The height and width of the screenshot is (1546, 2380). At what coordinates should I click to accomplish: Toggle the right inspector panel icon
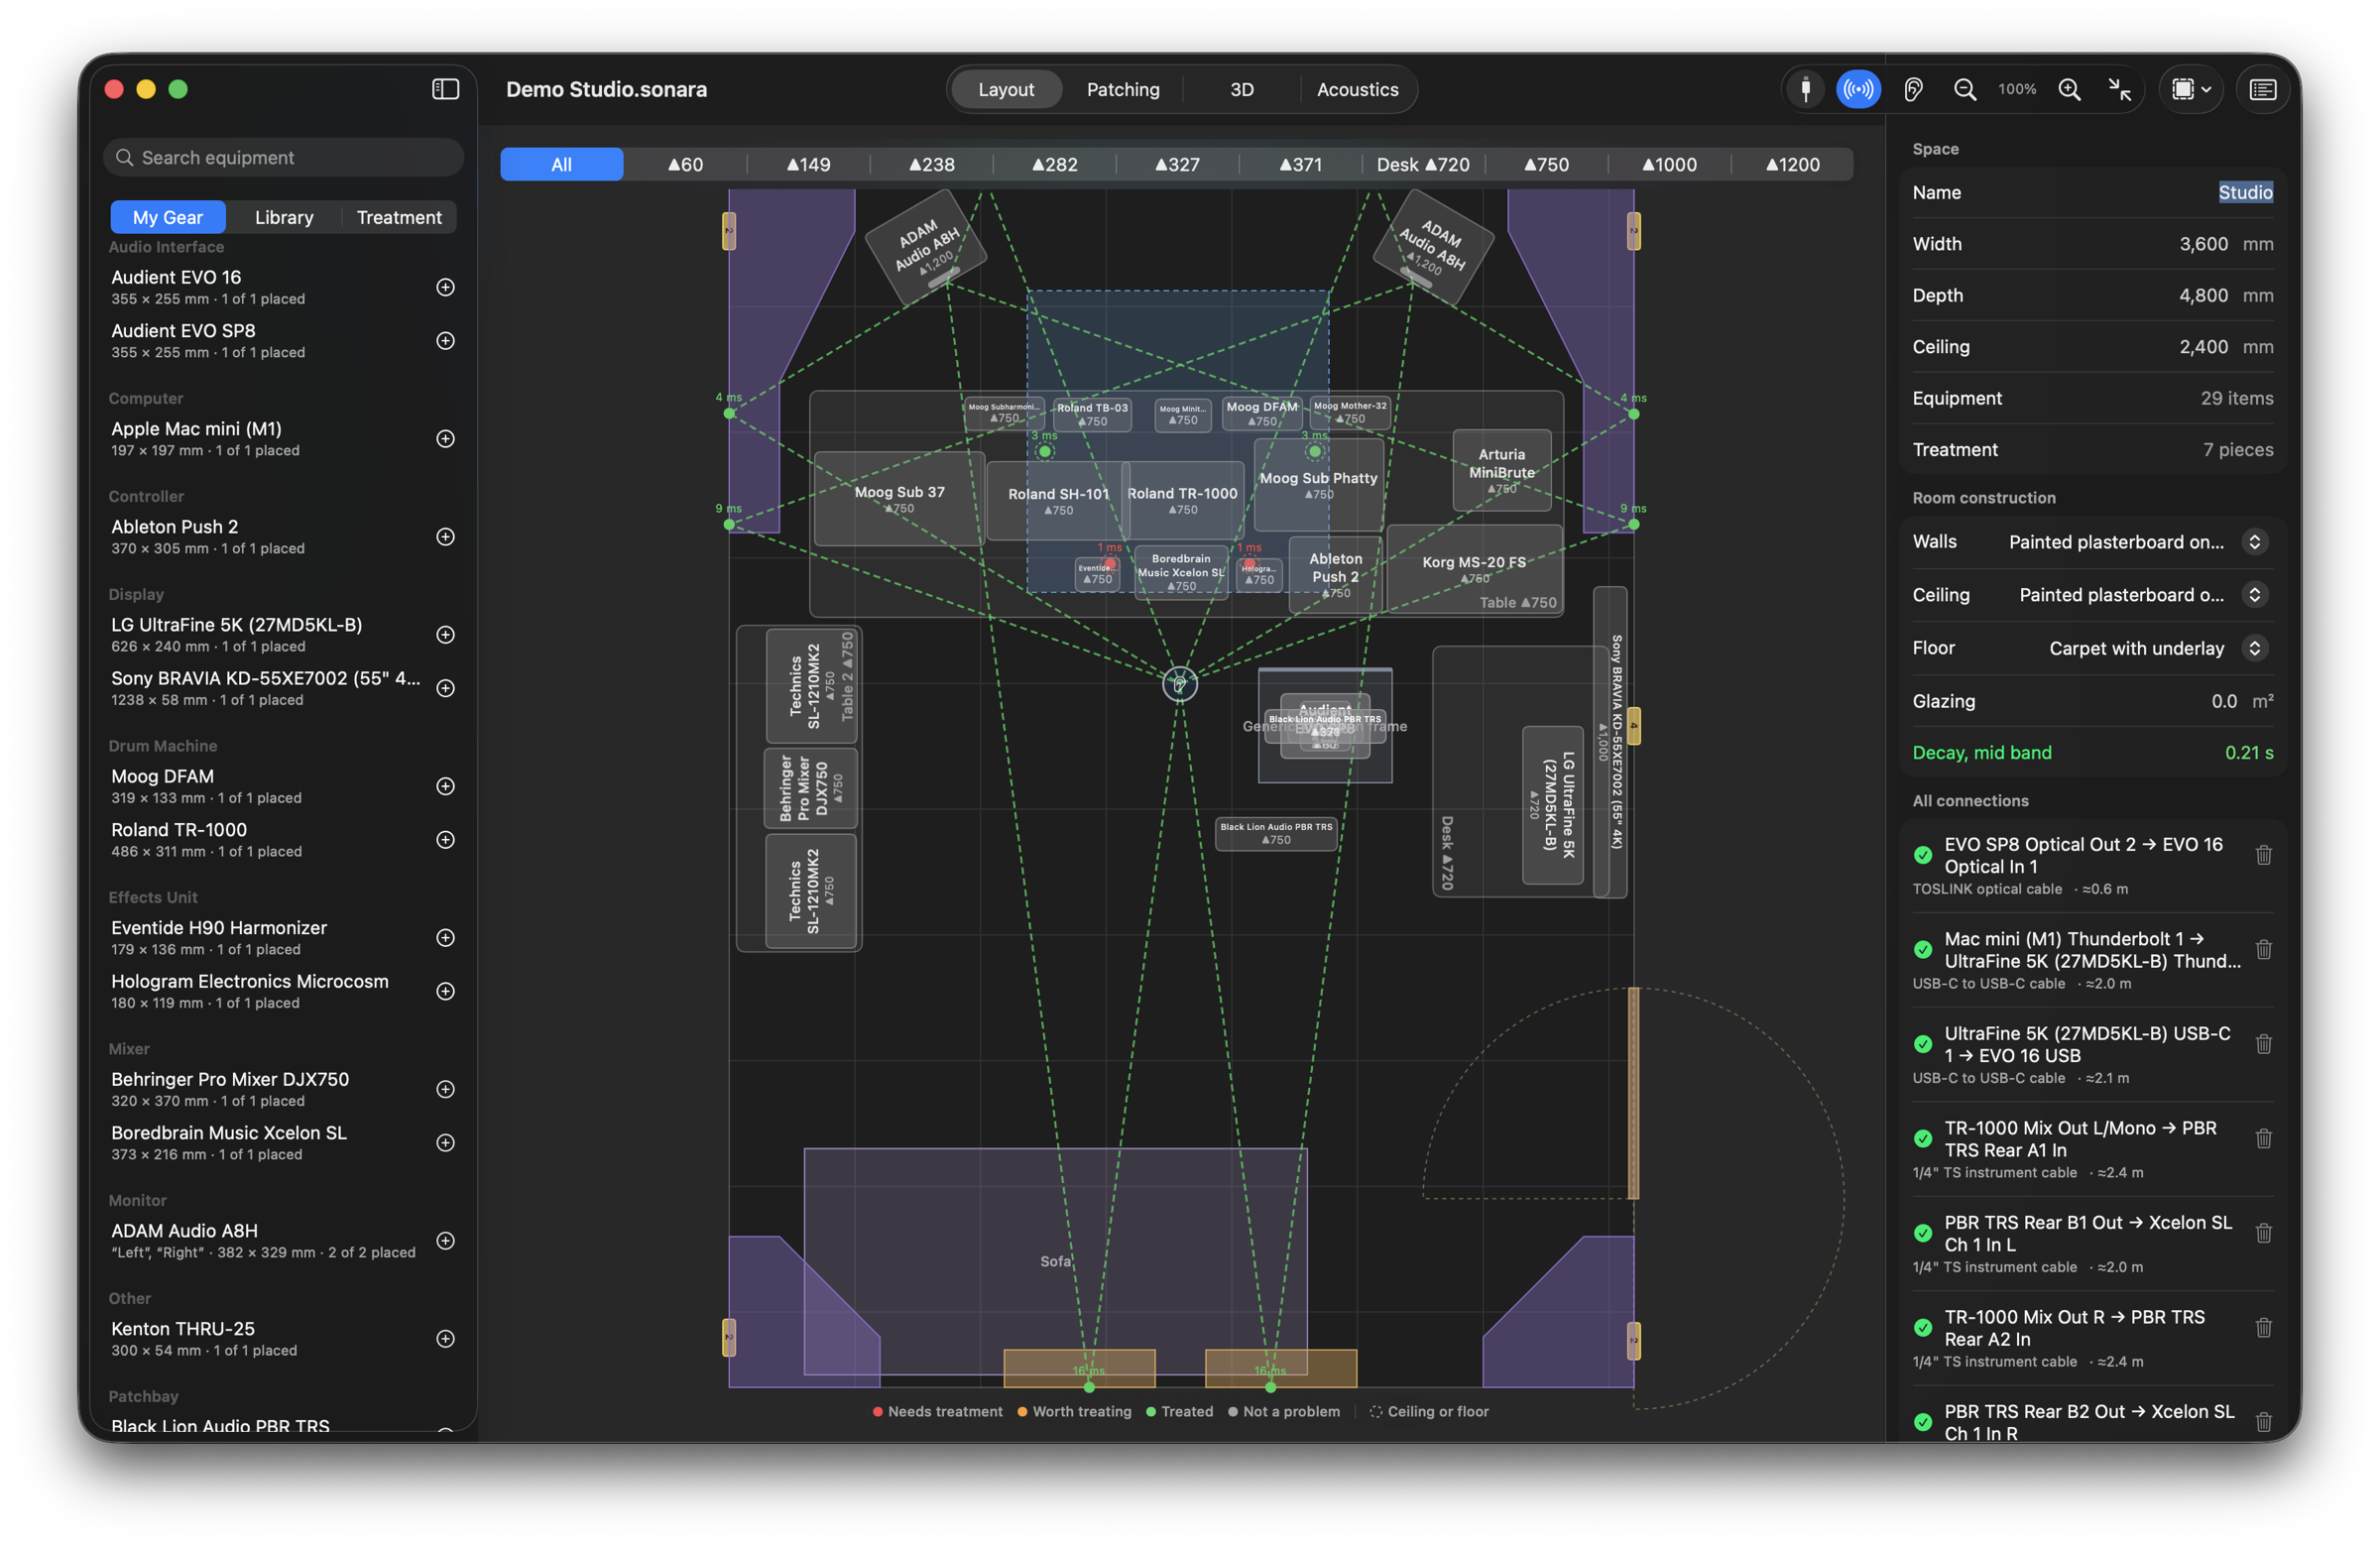pyautogui.click(x=2262, y=89)
